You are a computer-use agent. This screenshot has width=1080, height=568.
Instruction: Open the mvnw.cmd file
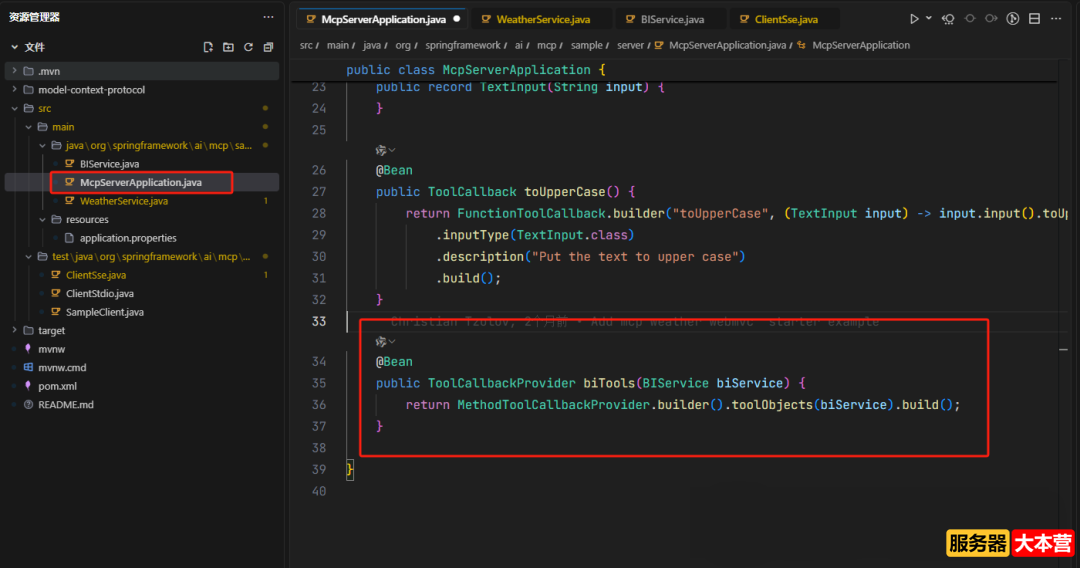coord(62,368)
